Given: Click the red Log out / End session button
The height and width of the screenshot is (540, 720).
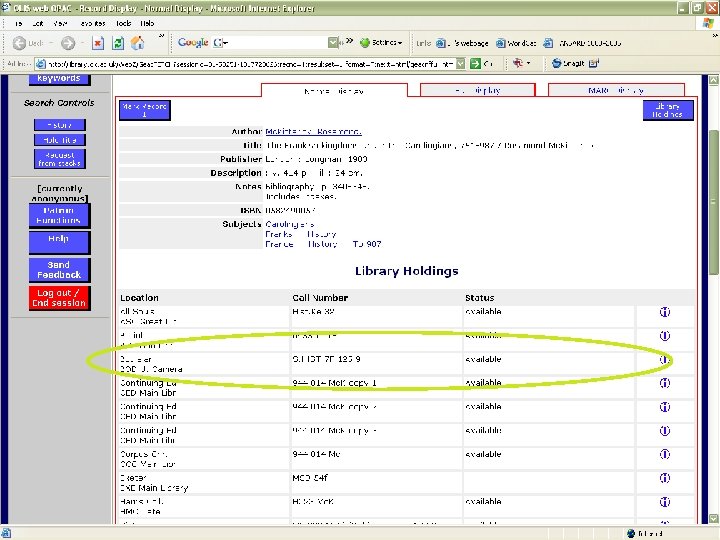Looking at the screenshot, I should pyautogui.click(x=59, y=298).
